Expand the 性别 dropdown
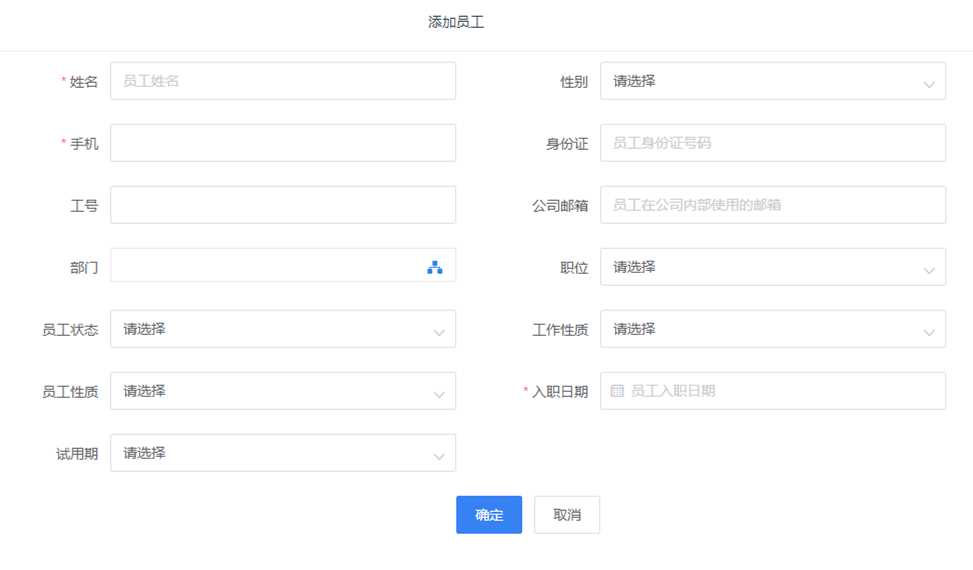The width and height of the screenshot is (973, 570). tap(773, 81)
